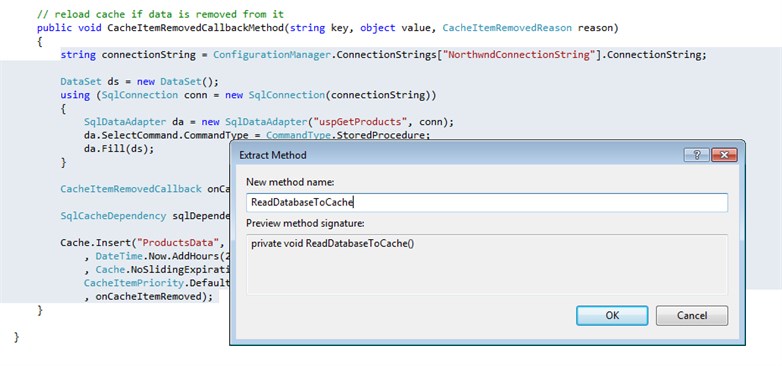Click ConfigurationManager in the code
782x366 pixels.
tap(272, 55)
